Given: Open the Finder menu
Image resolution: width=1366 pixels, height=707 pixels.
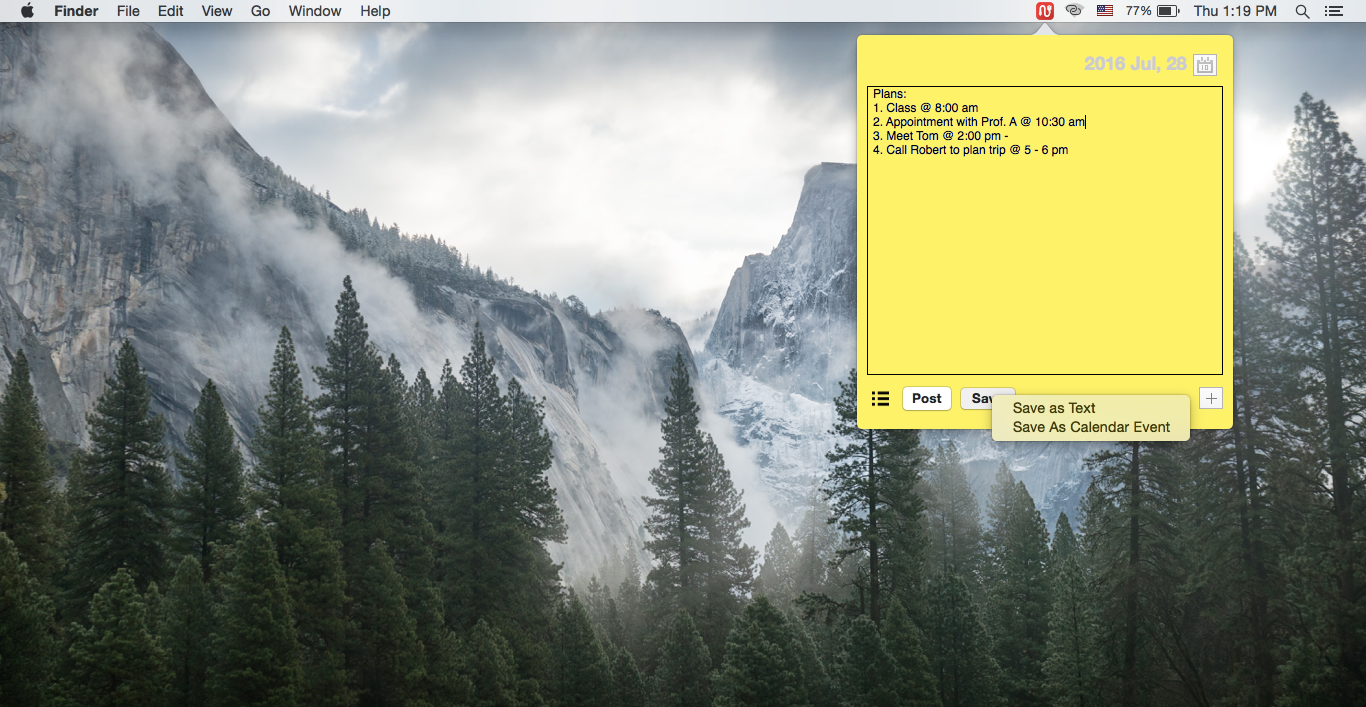Looking at the screenshot, I should (76, 11).
